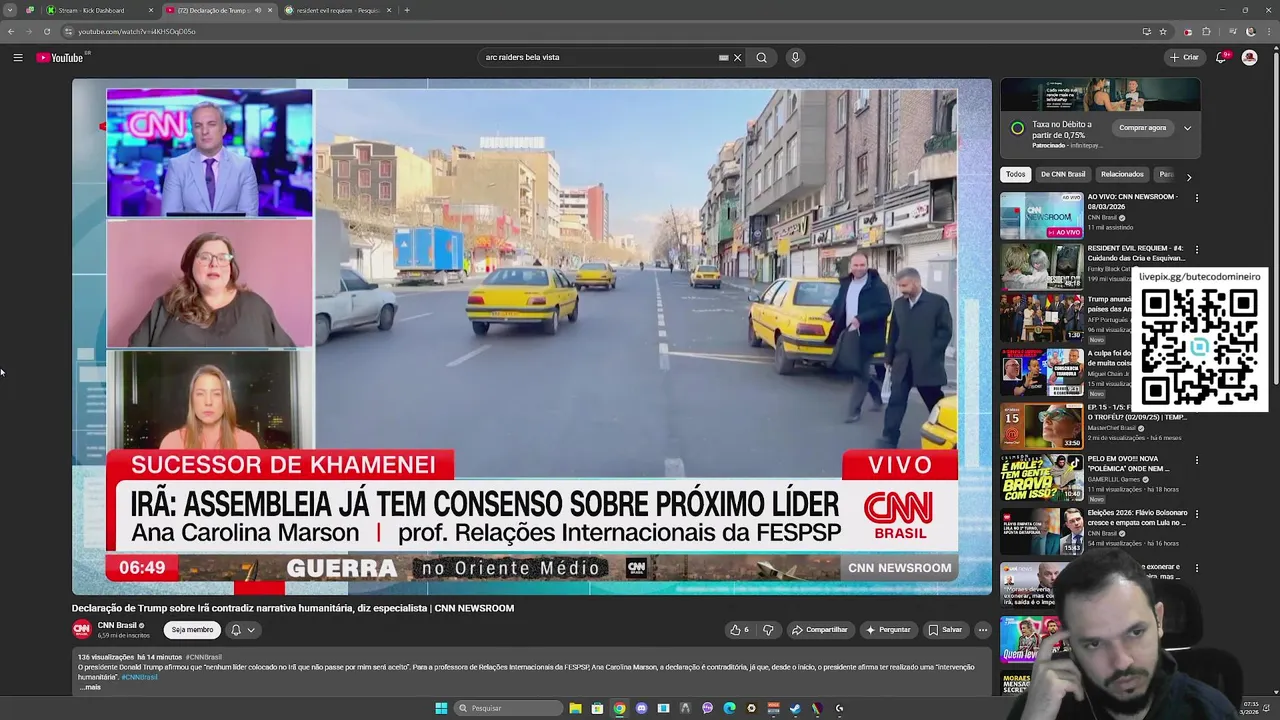Save the video with Salvar
Viewport: 1280px width, 720px height.
[945, 630]
